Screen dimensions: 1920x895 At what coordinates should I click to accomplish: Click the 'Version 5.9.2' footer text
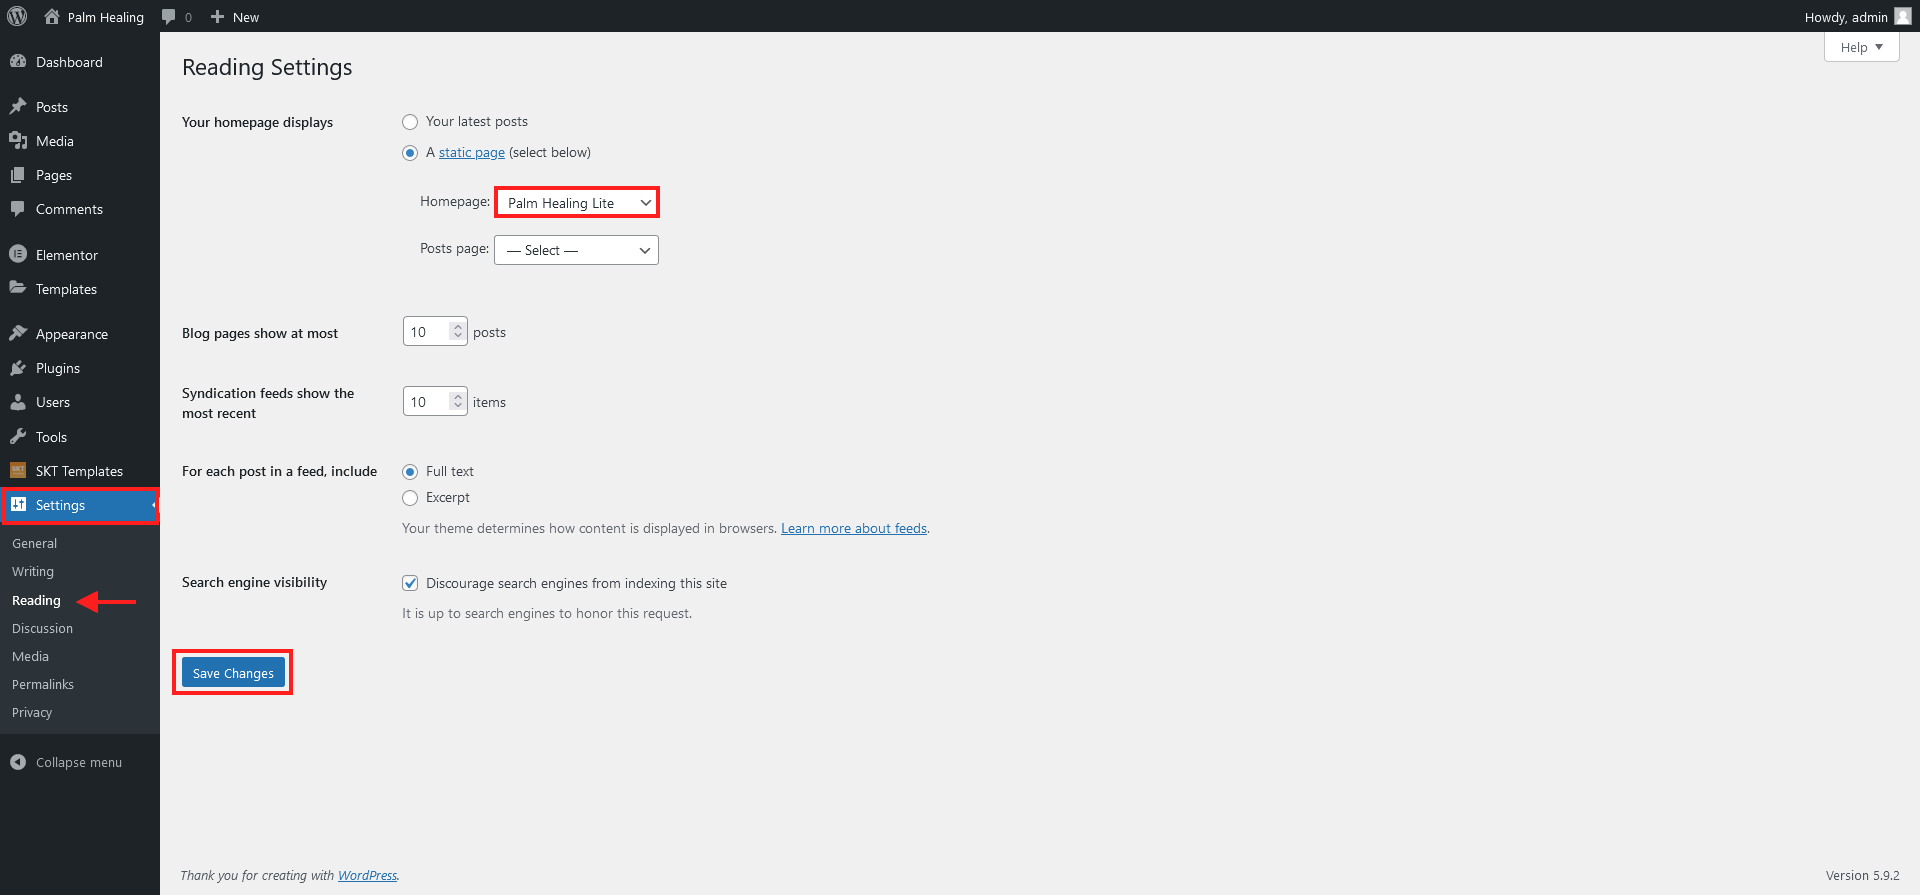[1862, 875]
